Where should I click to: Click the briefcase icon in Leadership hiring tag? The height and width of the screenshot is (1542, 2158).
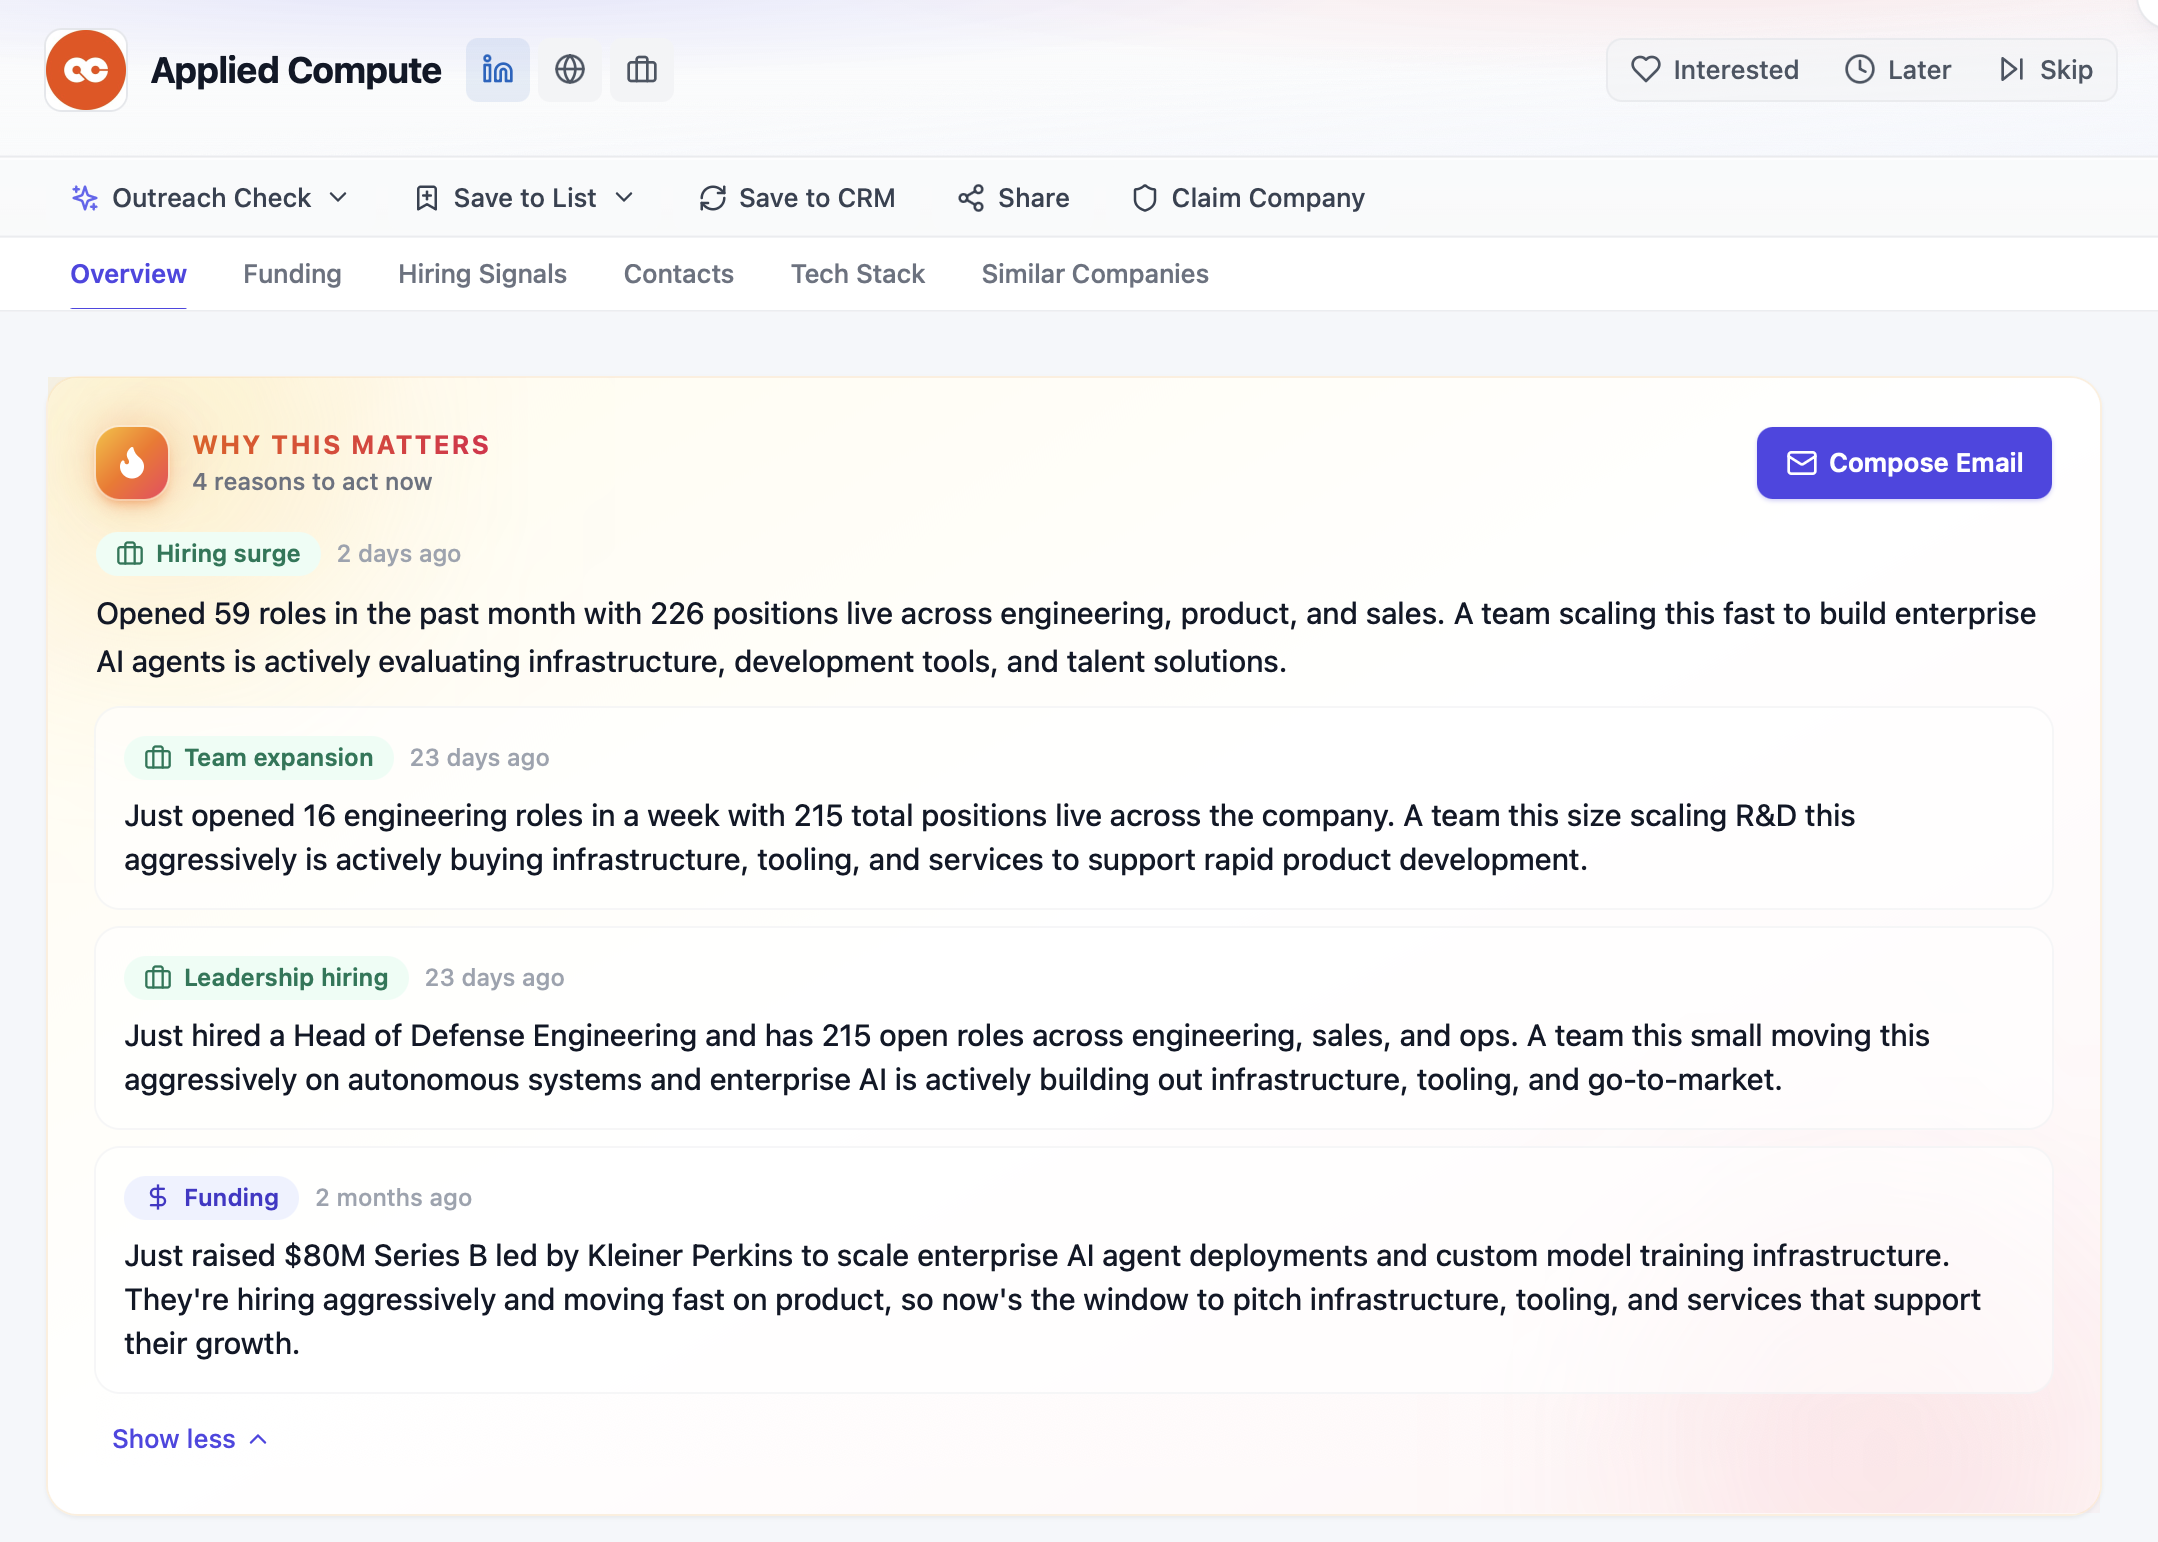pos(158,978)
